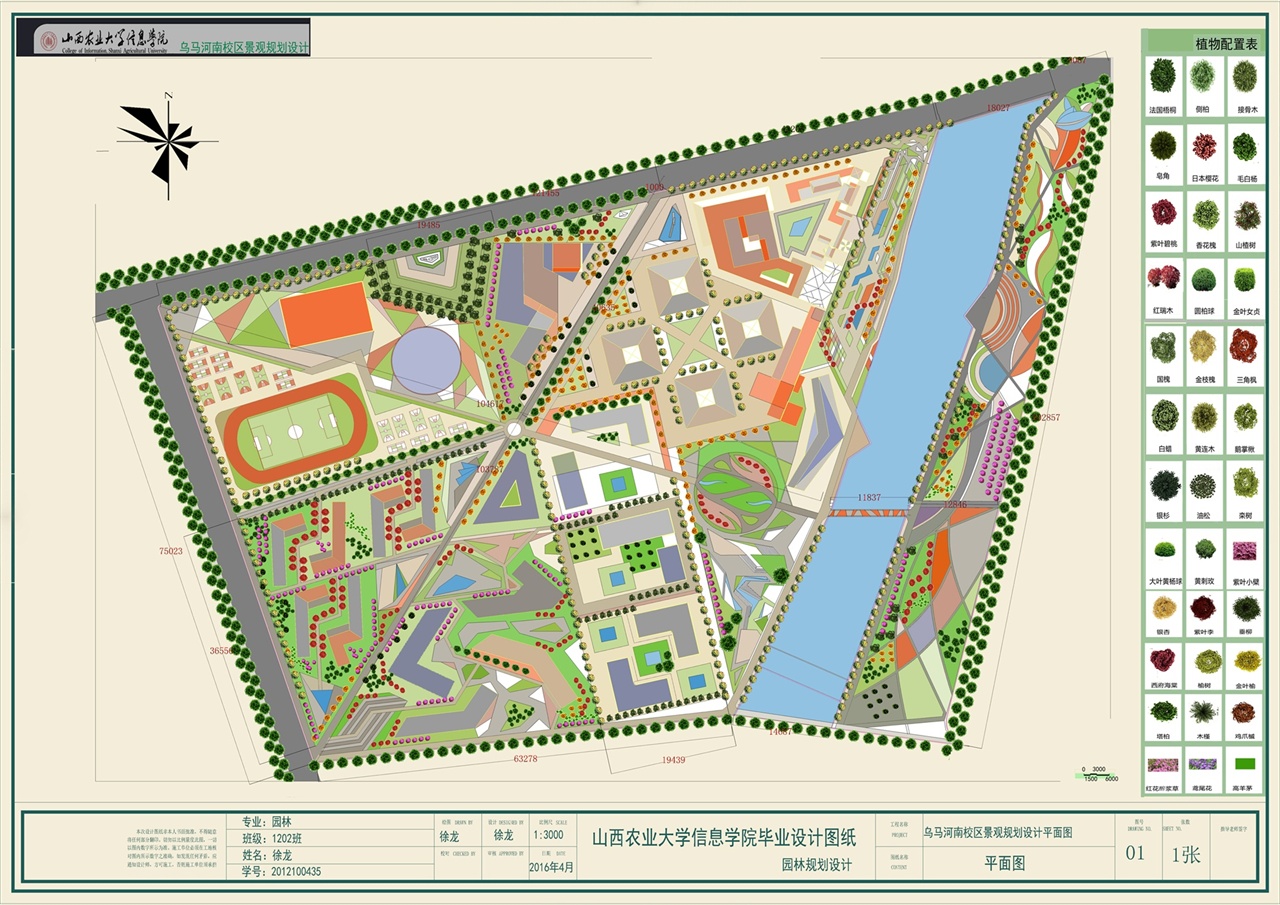The height and width of the screenshot is (905, 1280).
Task: Select the 高羊茅 green grass swatch
Action: [x=1245, y=764]
